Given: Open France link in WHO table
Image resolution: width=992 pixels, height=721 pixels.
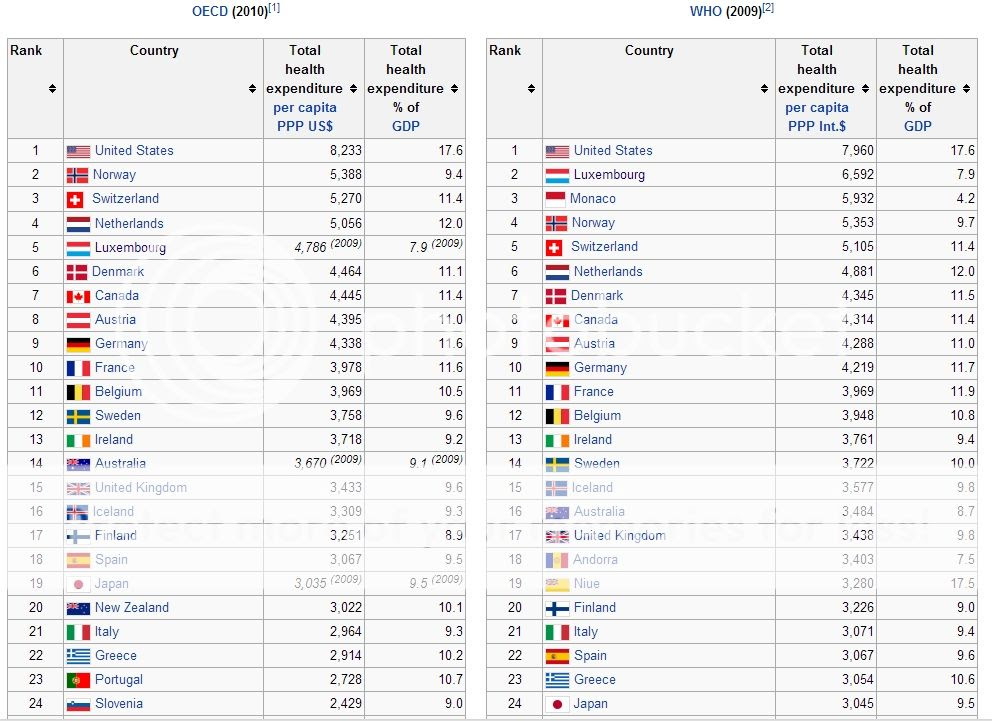Looking at the screenshot, I should point(593,391).
